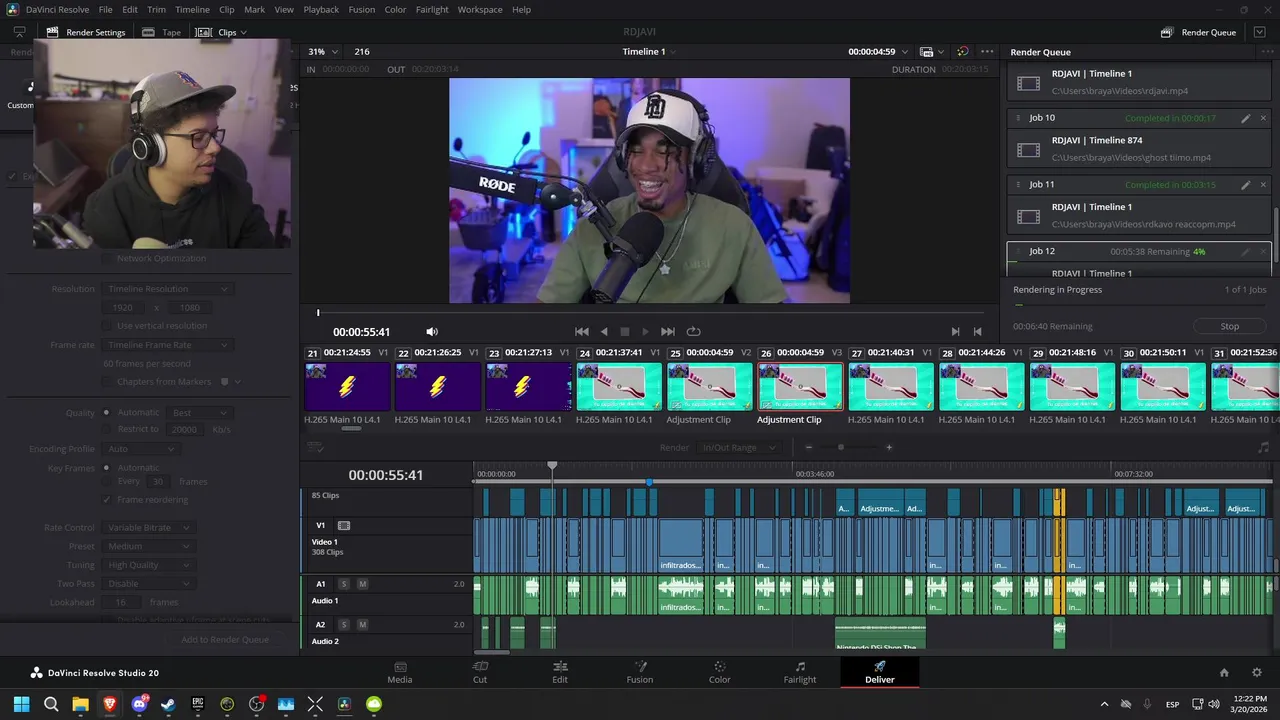
Task: Jump to first frame in viewer
Action: [x=582, y=332]
